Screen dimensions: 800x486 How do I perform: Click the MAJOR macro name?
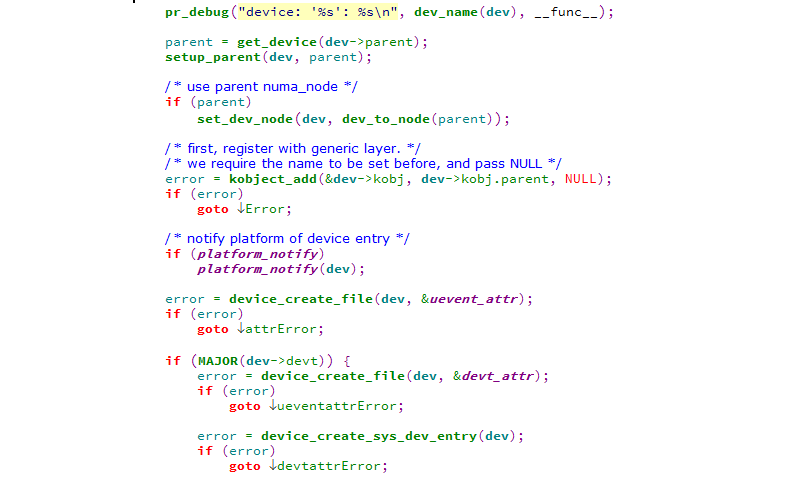[x=217, y=360]
